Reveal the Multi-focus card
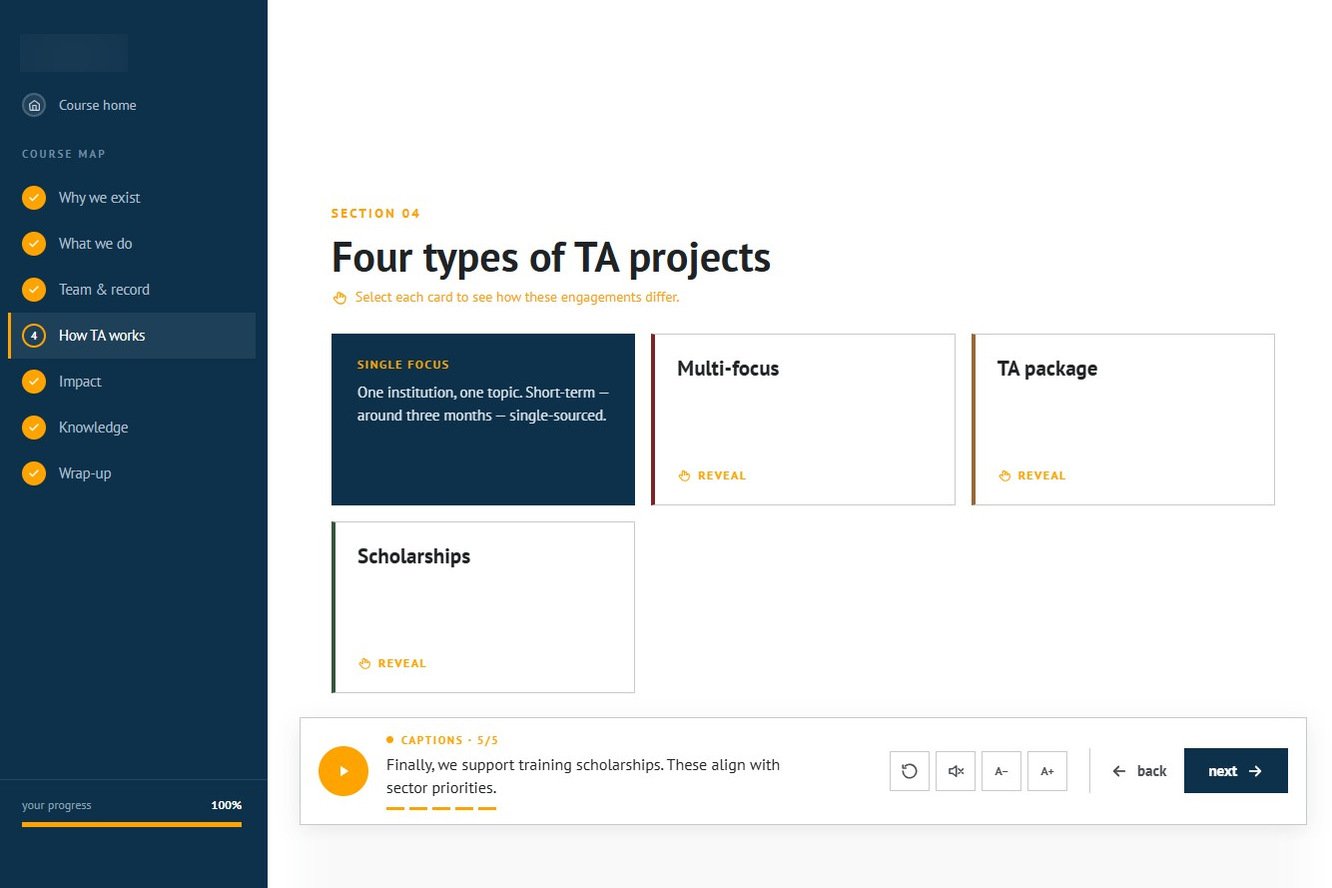Screen dimensions: 1332x888 pyautogui.click(x=803, y=419)
